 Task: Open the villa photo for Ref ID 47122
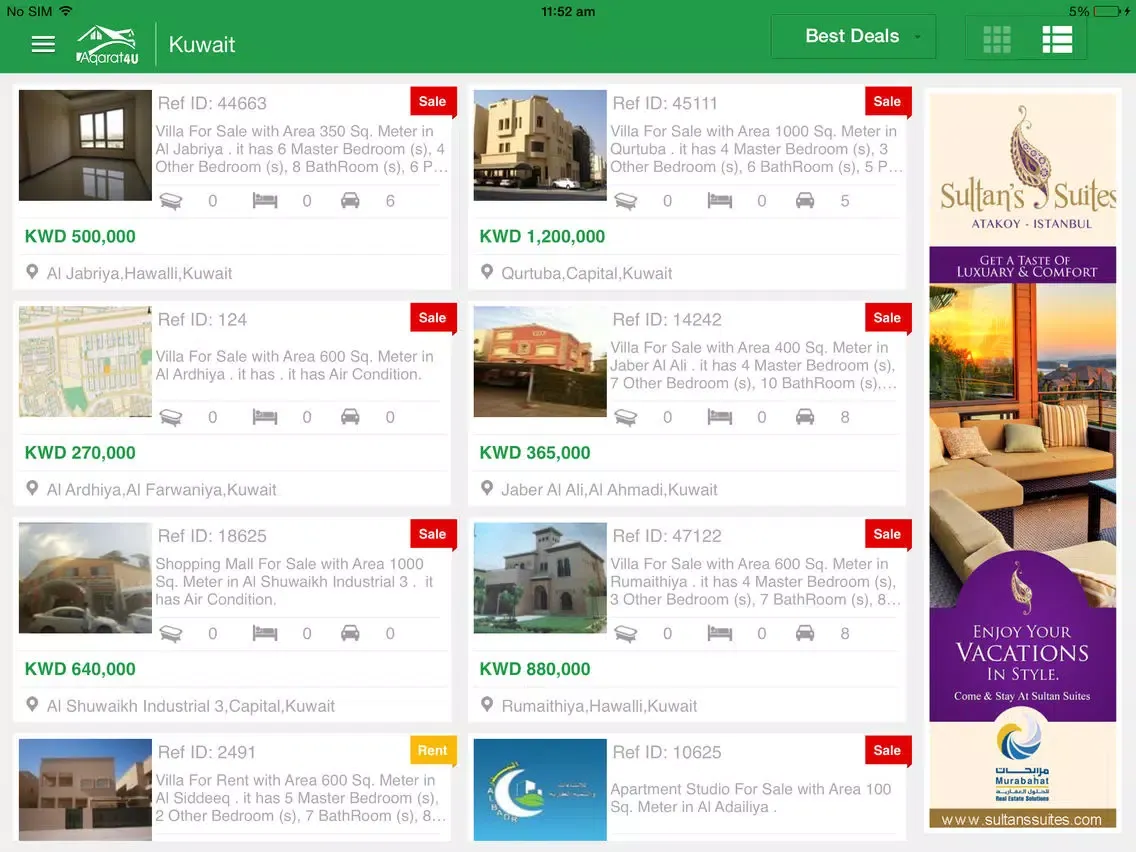tap(540, 578)
